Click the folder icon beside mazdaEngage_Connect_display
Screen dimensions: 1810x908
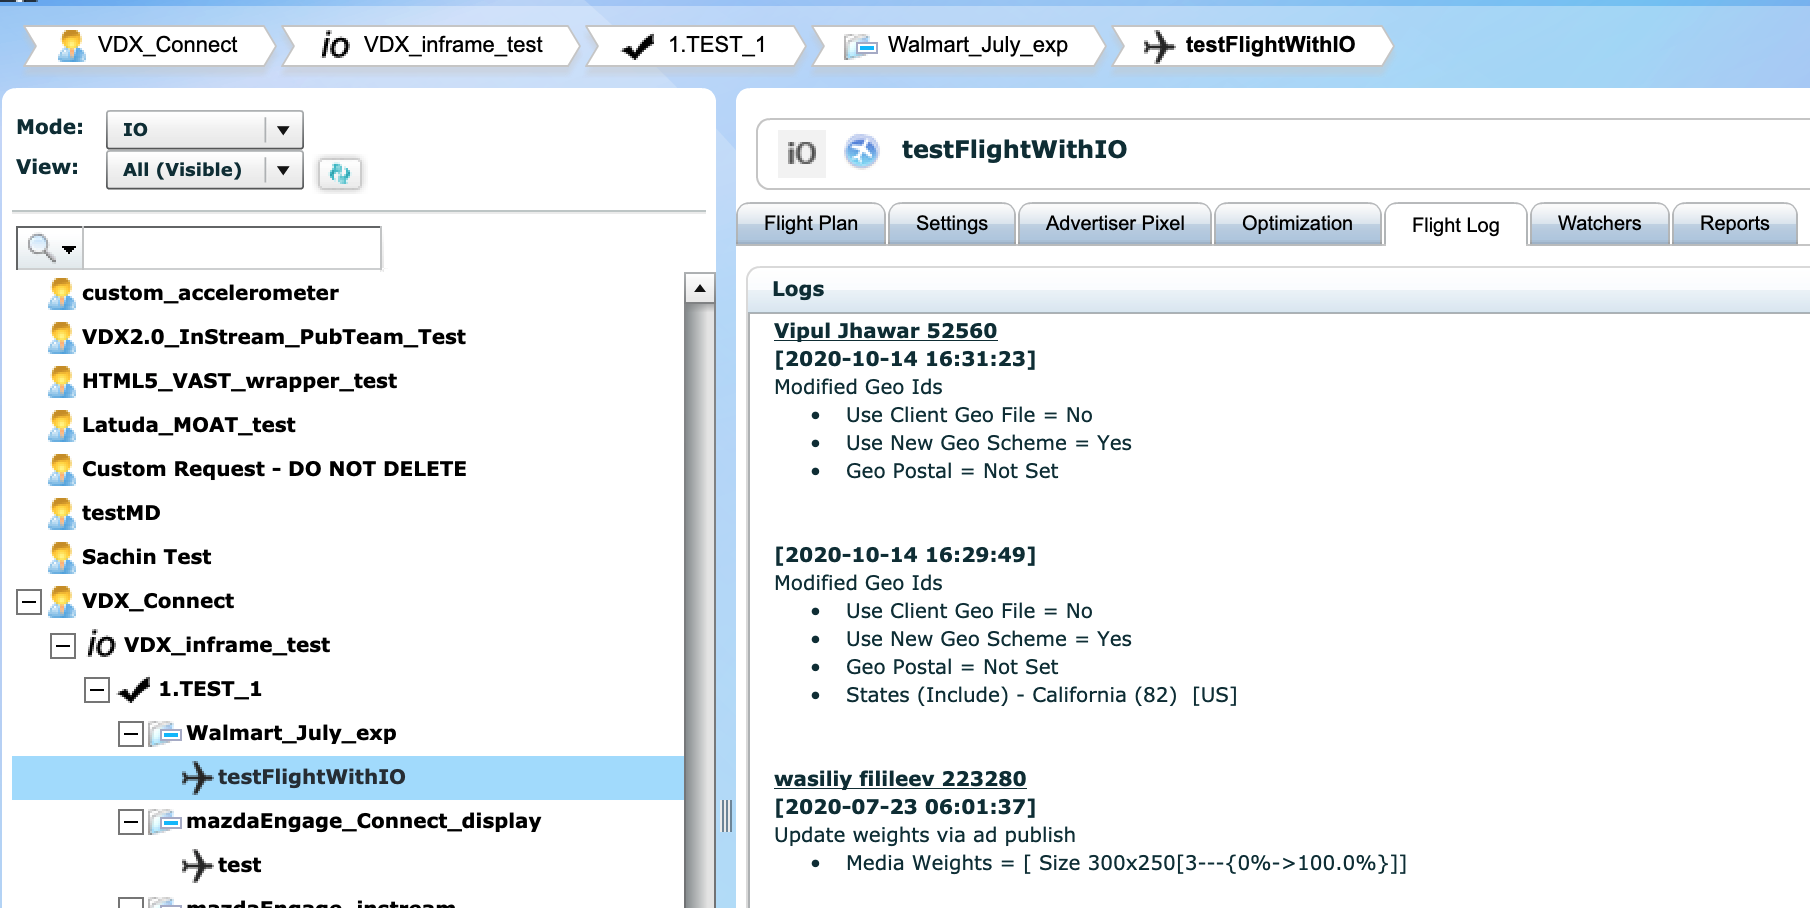tap(165, 821)
